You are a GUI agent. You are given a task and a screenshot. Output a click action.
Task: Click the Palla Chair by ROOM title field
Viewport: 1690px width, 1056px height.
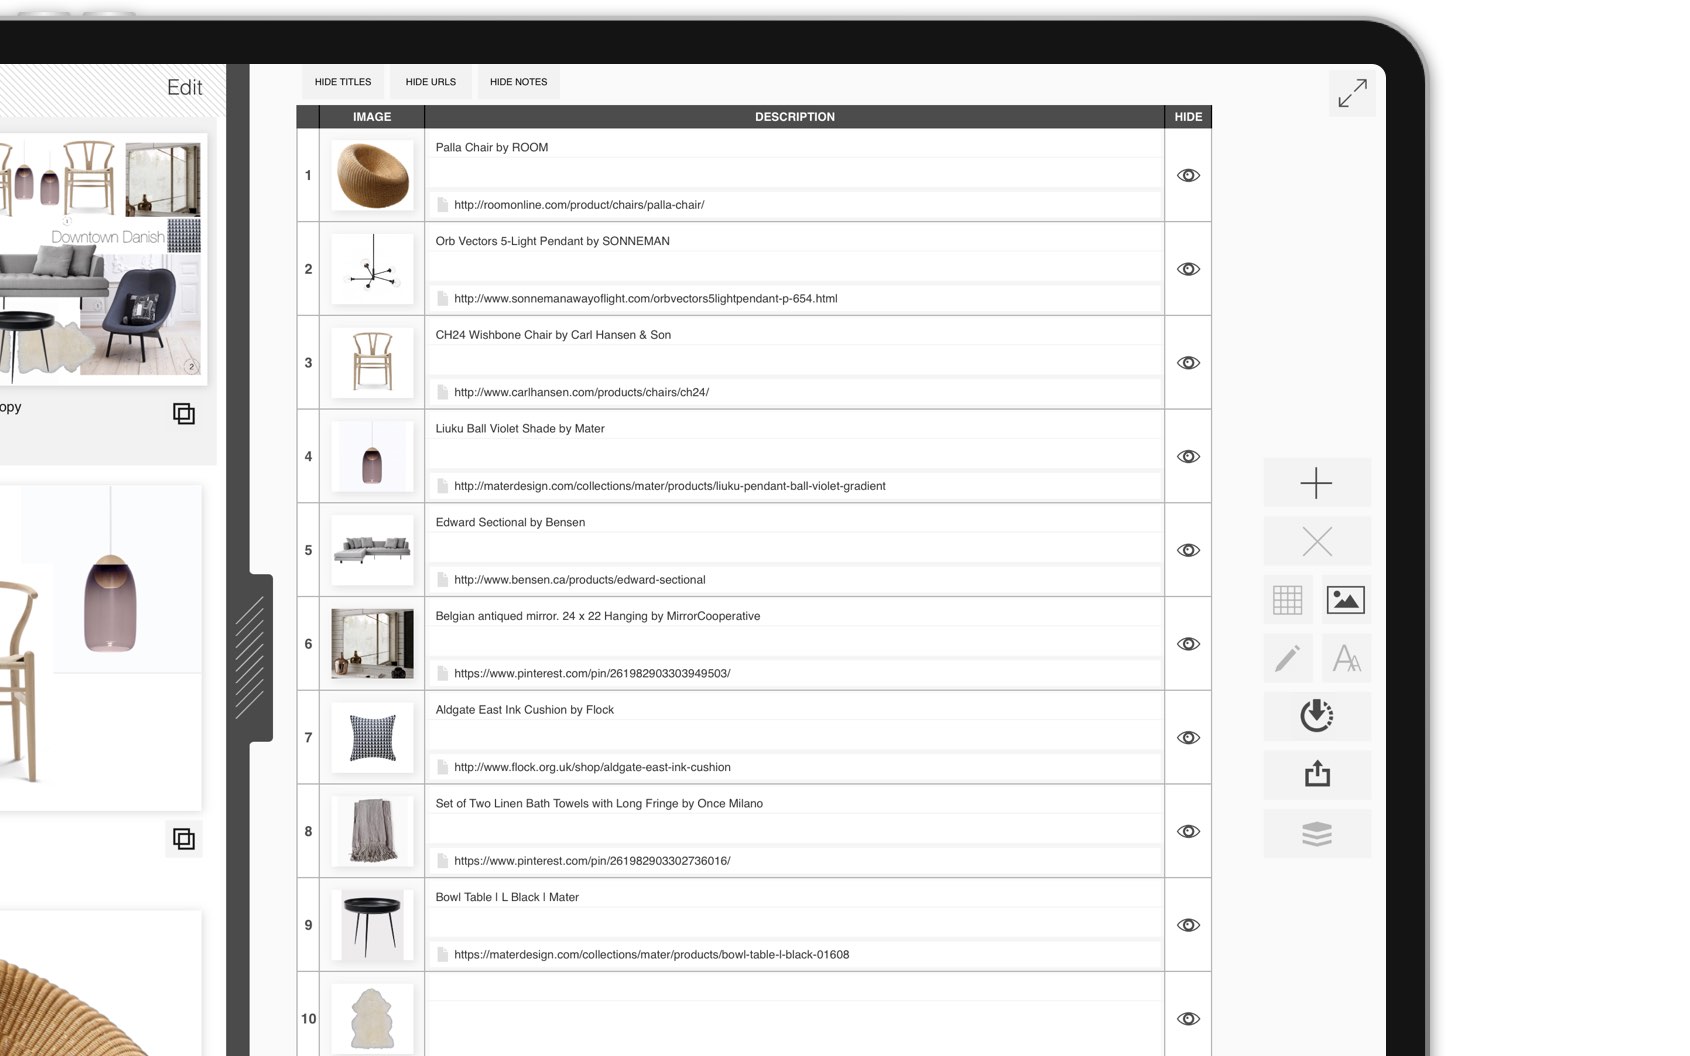(x=795, y=147)
